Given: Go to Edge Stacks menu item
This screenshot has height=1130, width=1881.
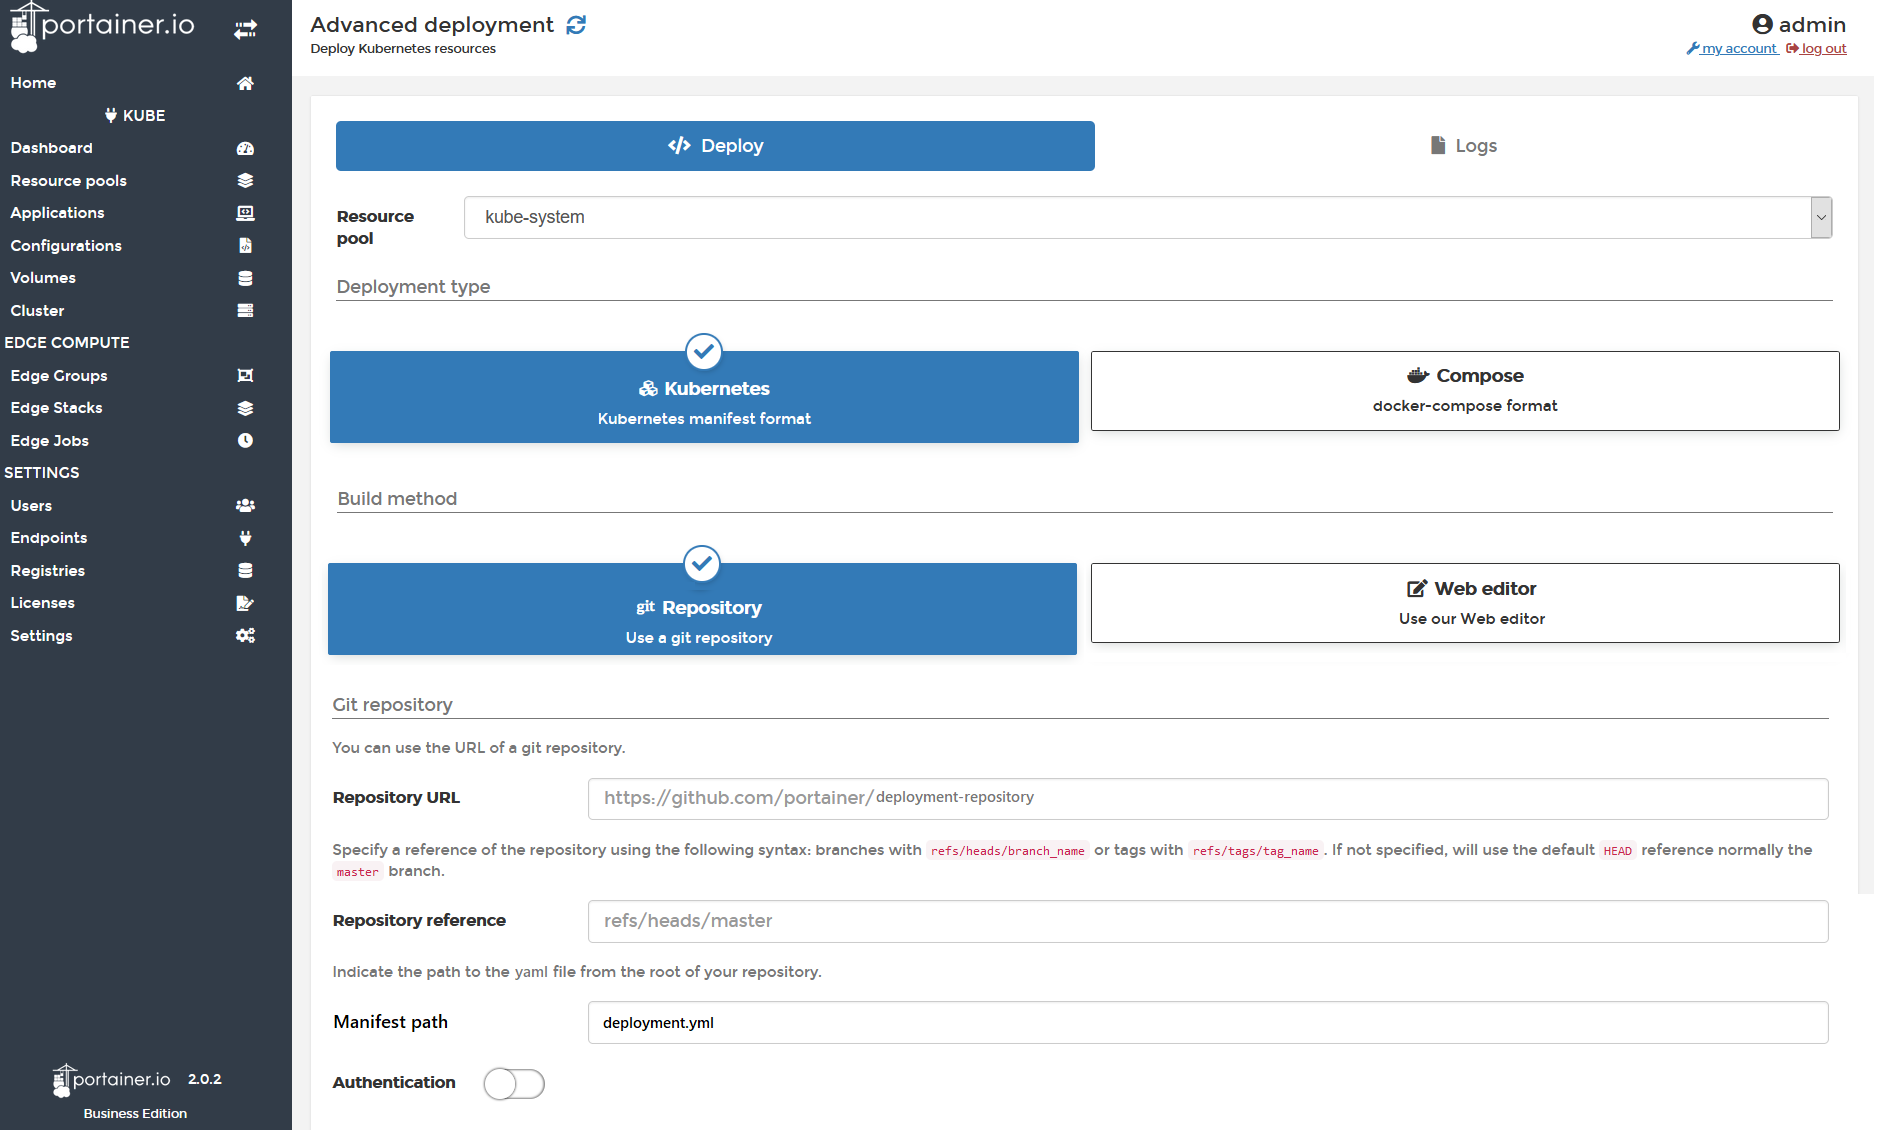Looking at the screenshot, I should click(x=56, y=408).
